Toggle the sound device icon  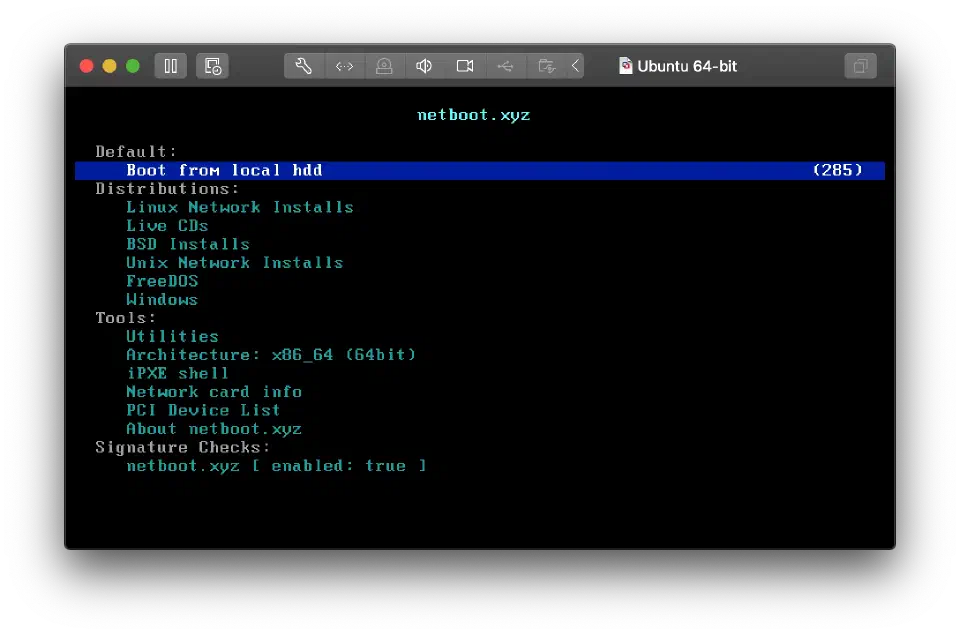[x=424, y=66]
